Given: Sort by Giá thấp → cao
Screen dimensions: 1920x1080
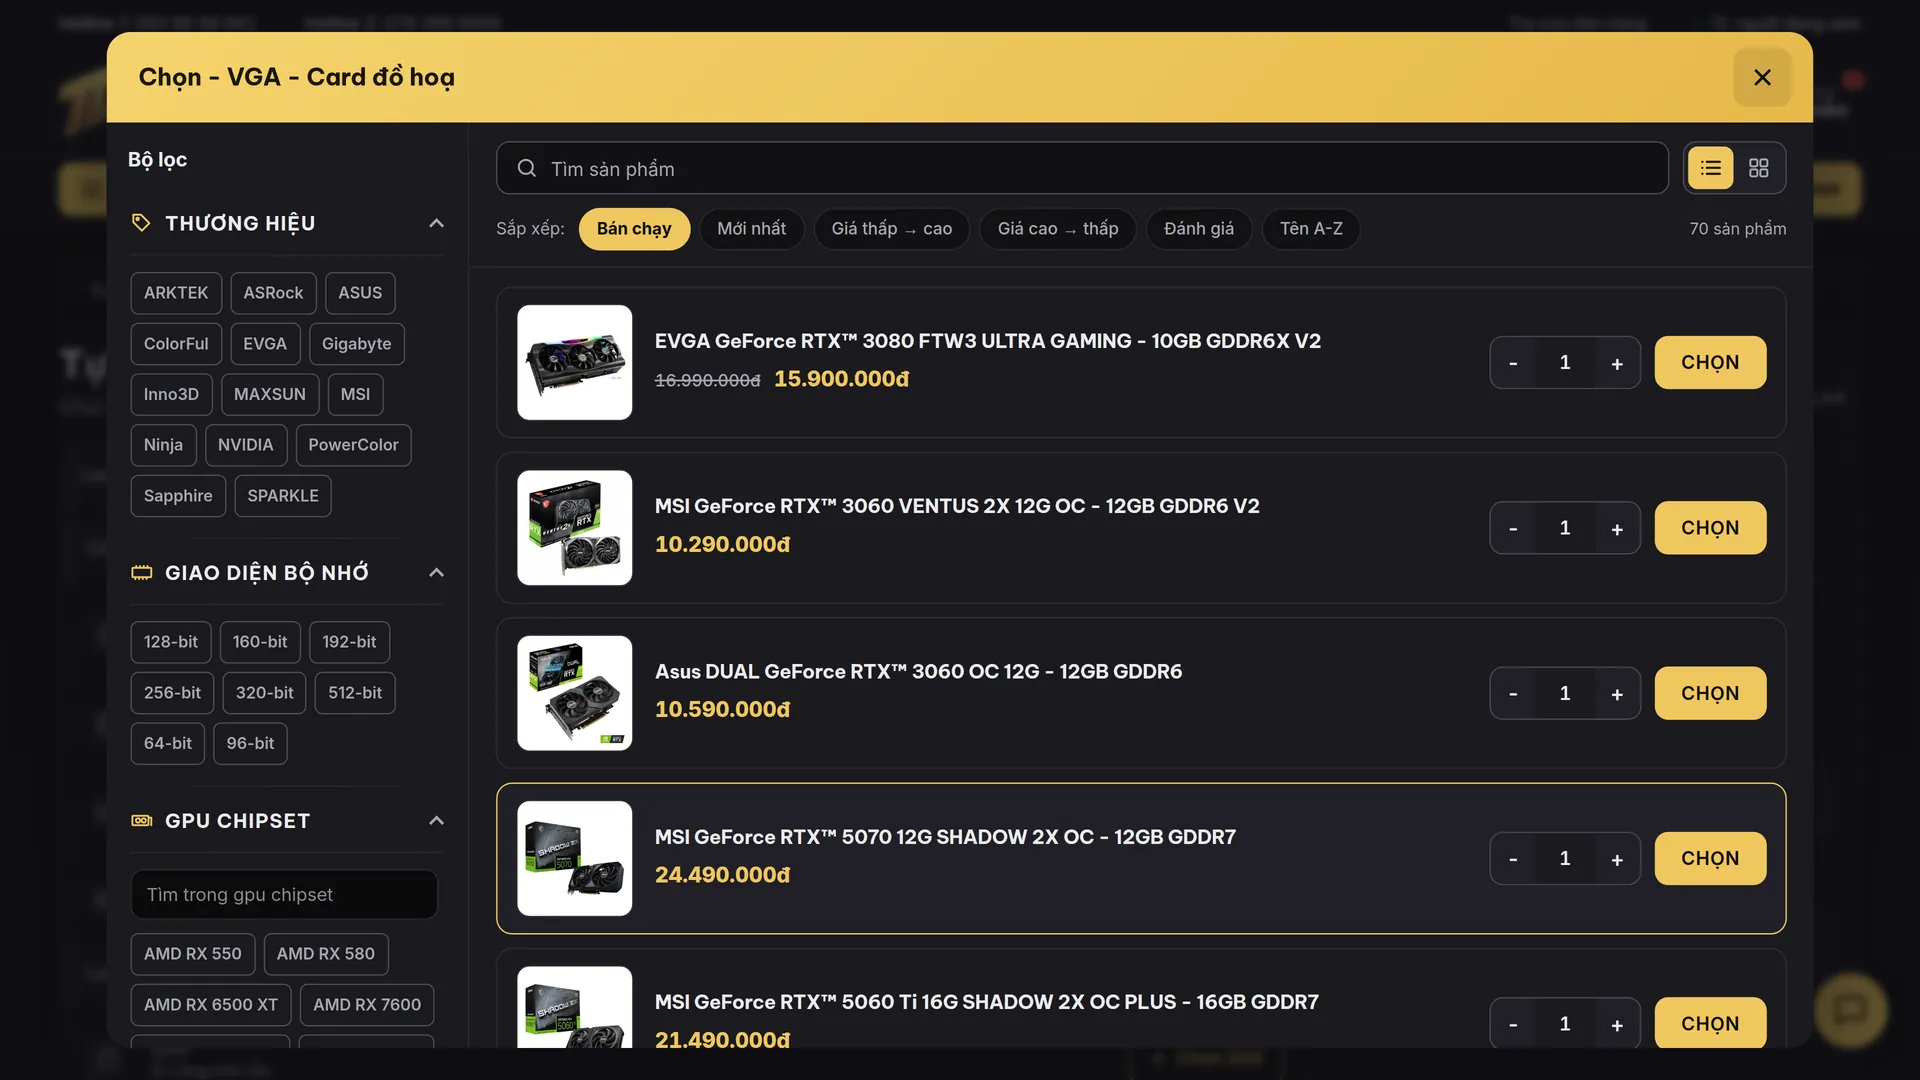Looking at the screenshot, I should click(892, 229).
